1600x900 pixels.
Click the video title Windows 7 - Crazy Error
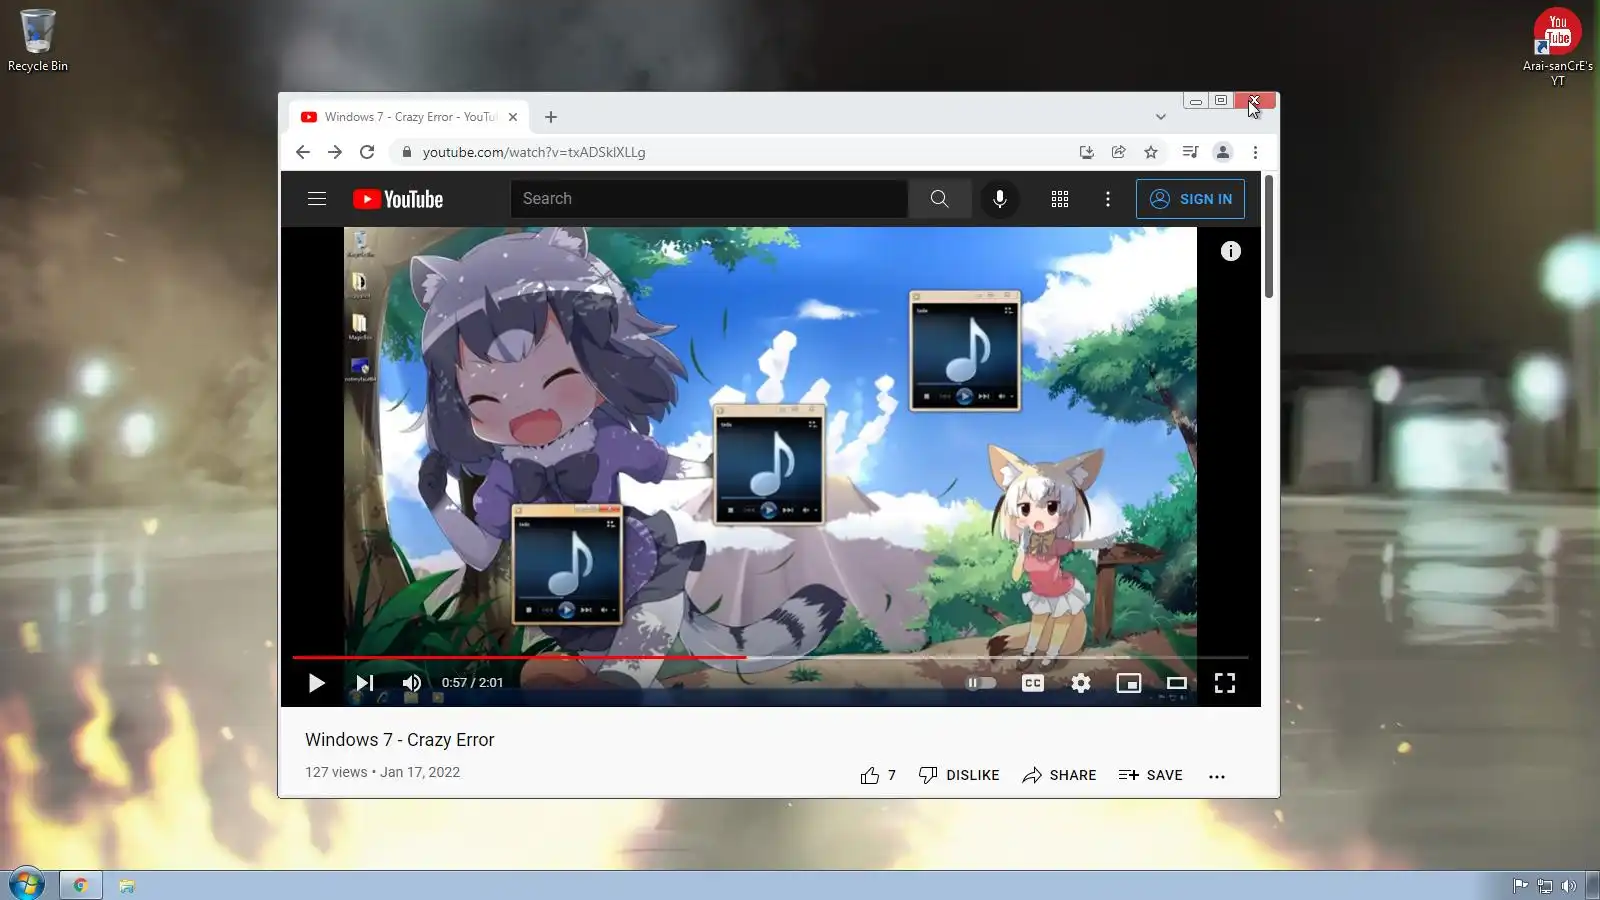[x=400, y=740]
